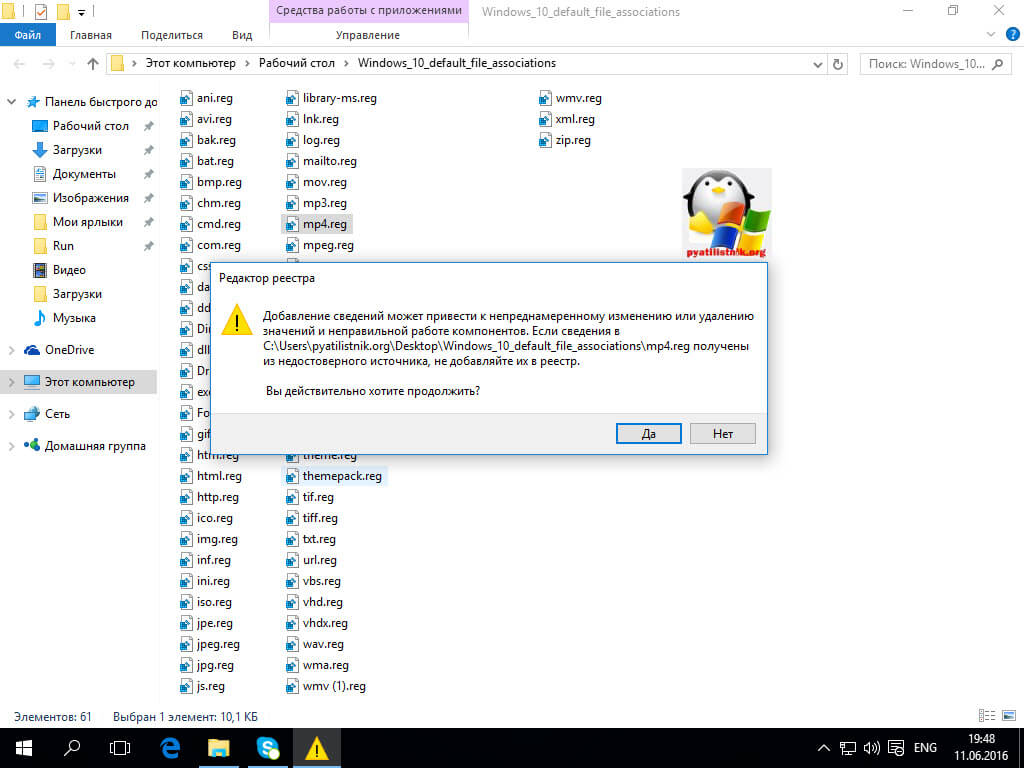This screenshot has width=1024, height=768.
Task: Click the Task View taskbar icon
Action: pyautogui.click(x=120, y=747)
